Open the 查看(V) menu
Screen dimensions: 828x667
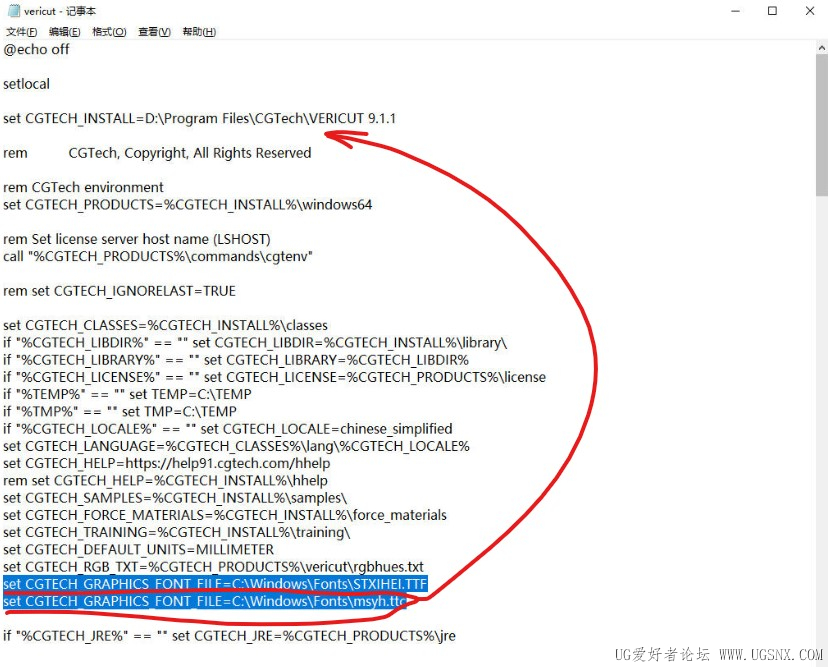pos(154,32)
